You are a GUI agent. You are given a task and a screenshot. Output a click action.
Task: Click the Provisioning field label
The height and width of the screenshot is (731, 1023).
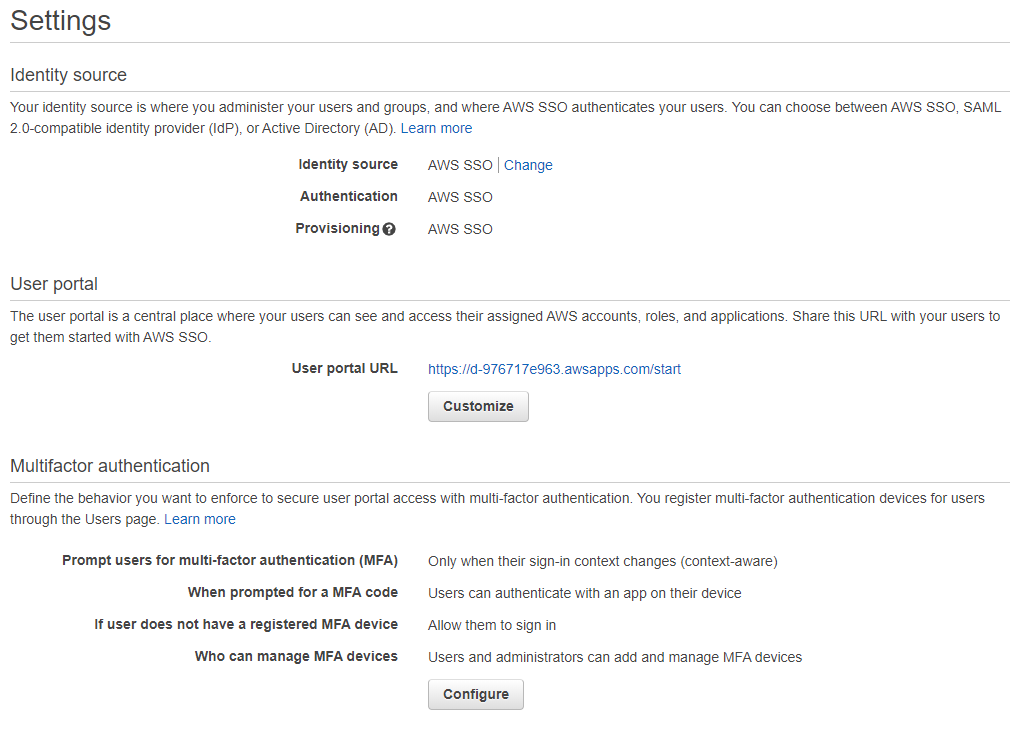337,228
